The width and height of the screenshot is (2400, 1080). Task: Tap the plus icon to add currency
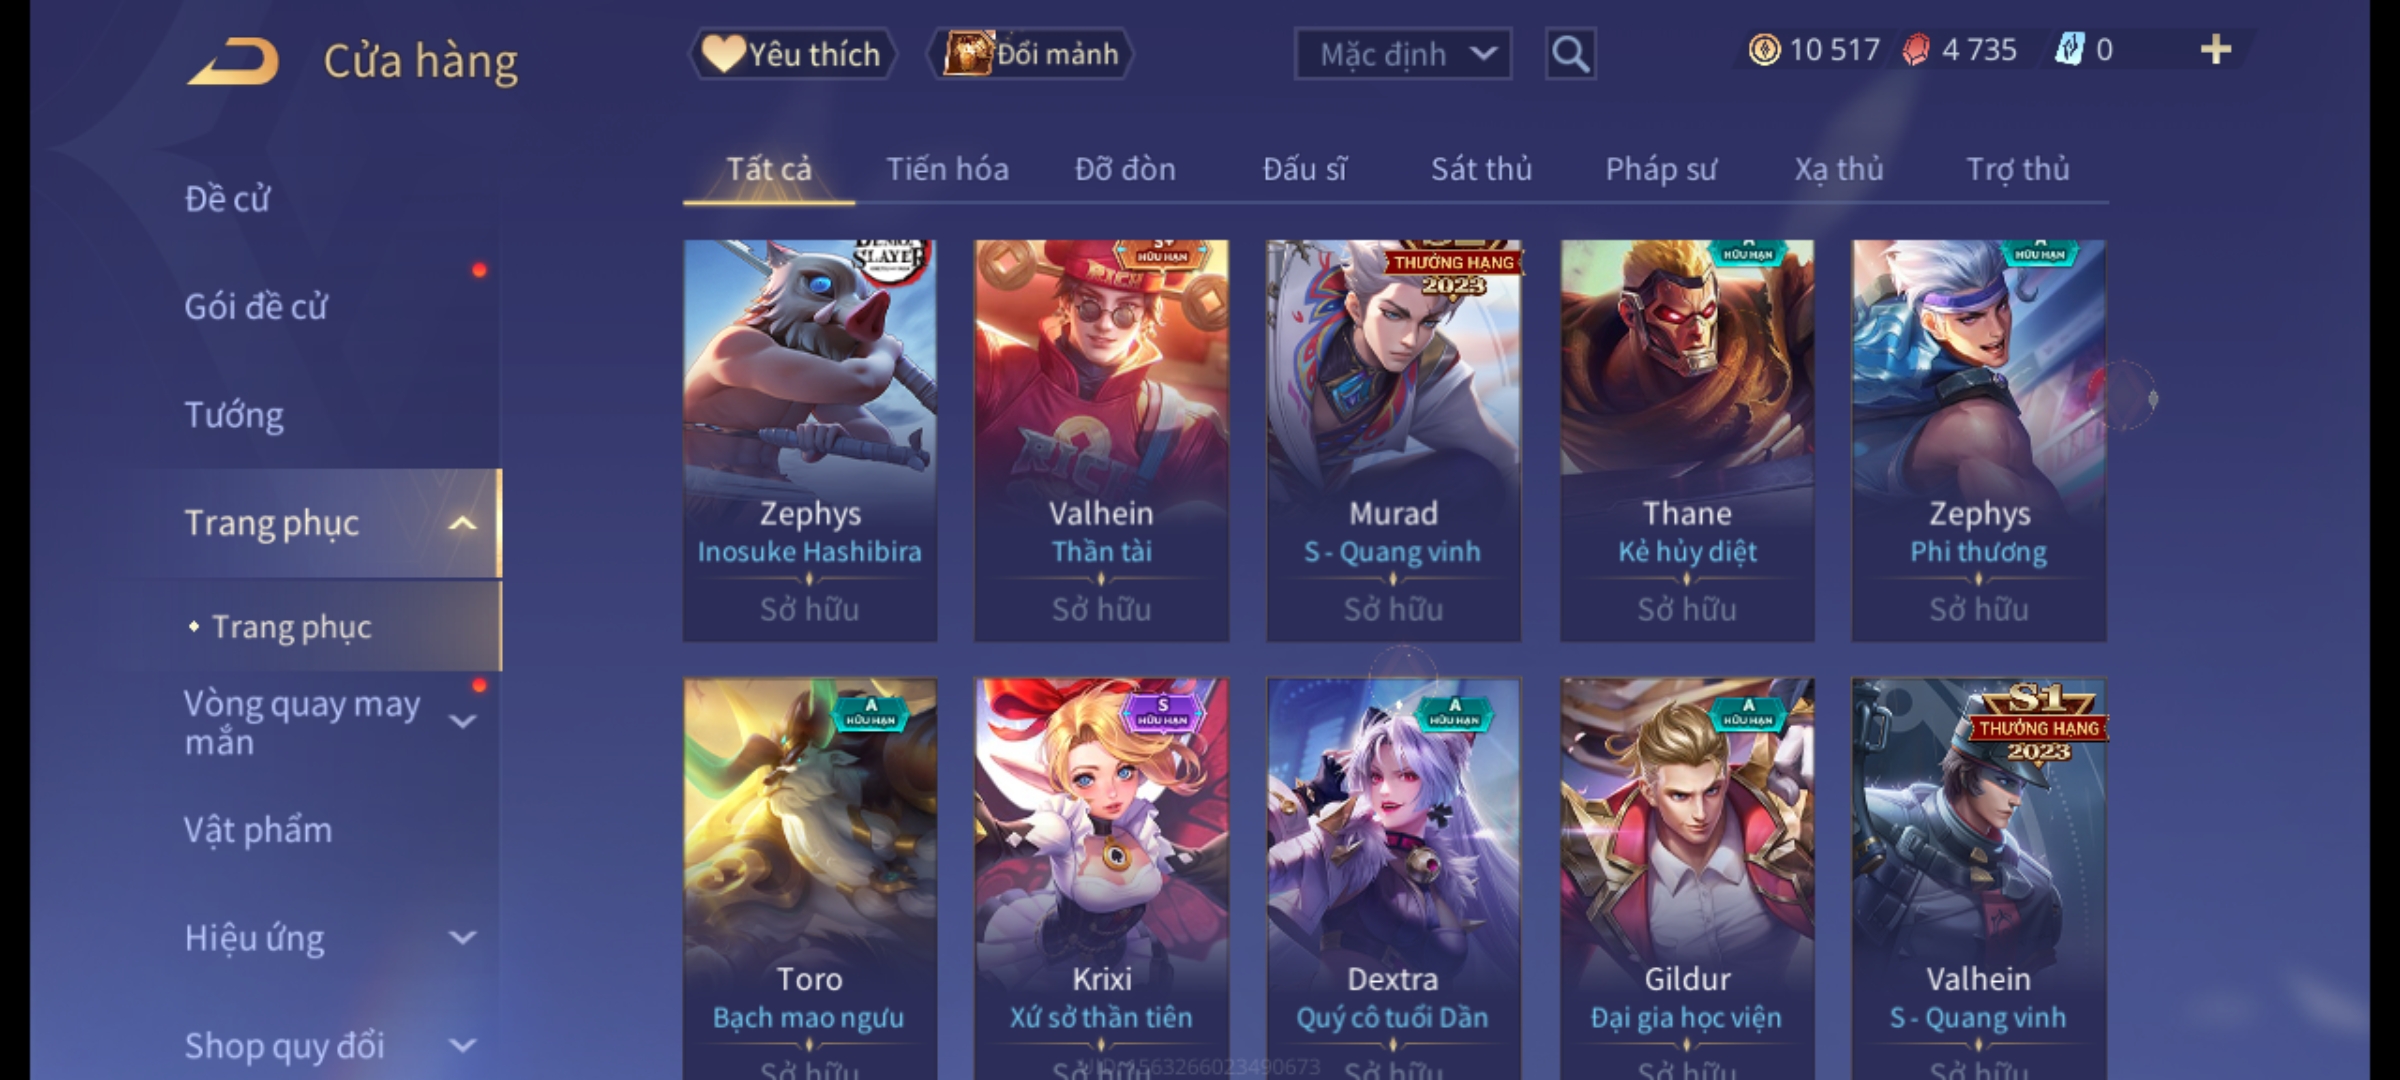tap(2216, 50)
